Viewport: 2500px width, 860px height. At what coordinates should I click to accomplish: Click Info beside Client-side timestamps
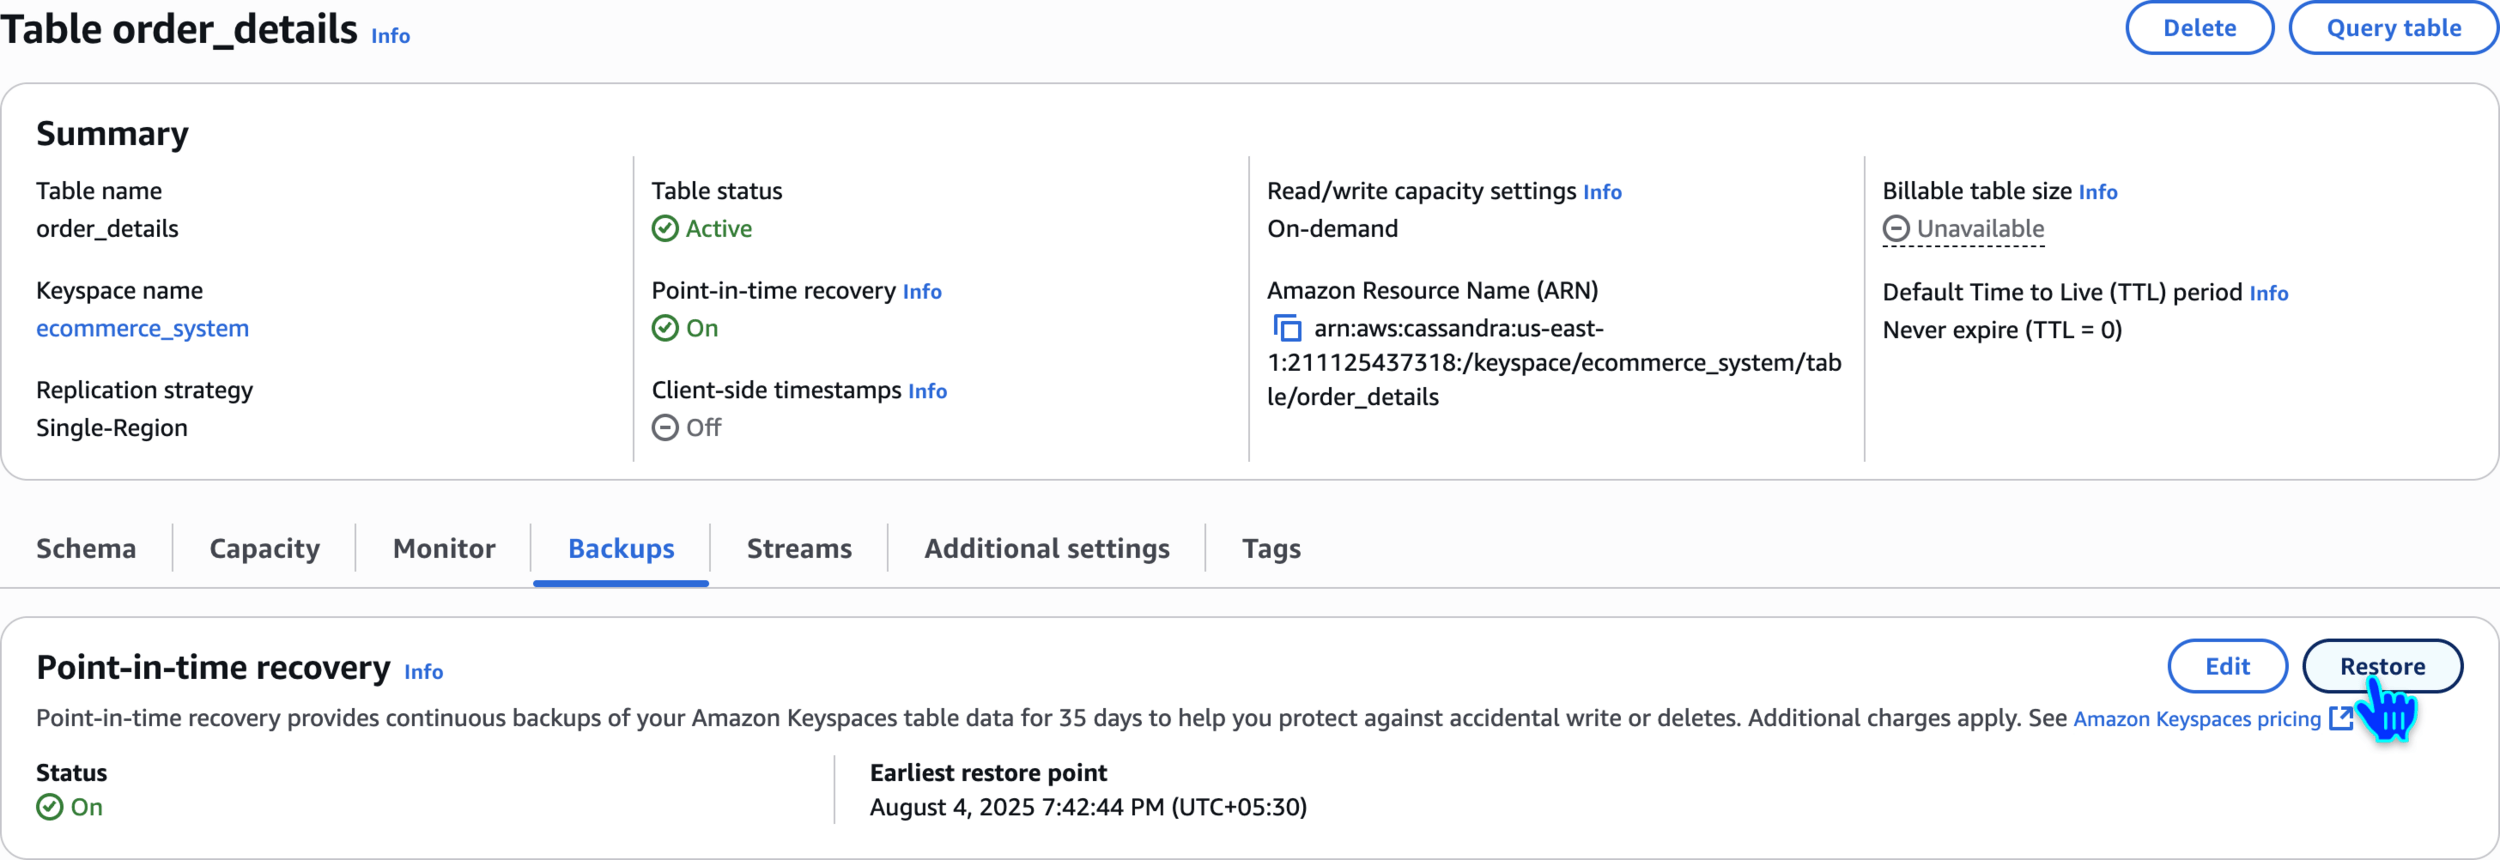[x=927, y=392]
